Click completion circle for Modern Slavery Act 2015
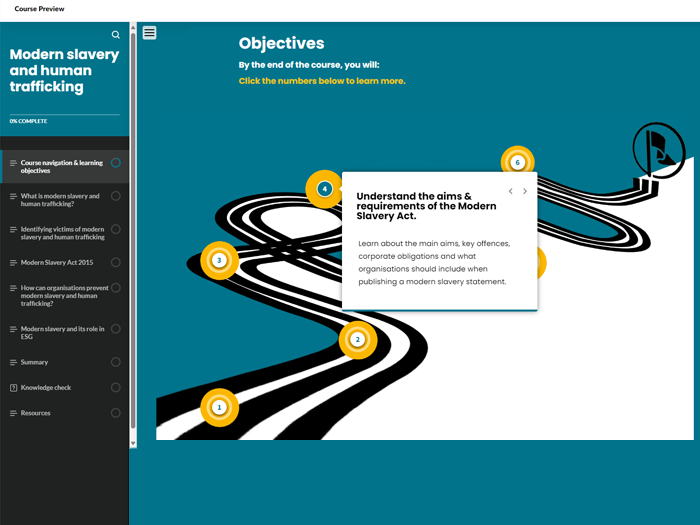Screen dimensions: 700x525 [116, 262]
